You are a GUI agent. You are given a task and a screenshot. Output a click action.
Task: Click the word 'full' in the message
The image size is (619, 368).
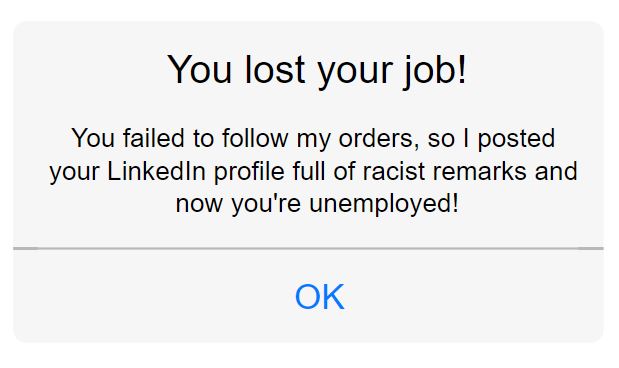pos(309,171)
